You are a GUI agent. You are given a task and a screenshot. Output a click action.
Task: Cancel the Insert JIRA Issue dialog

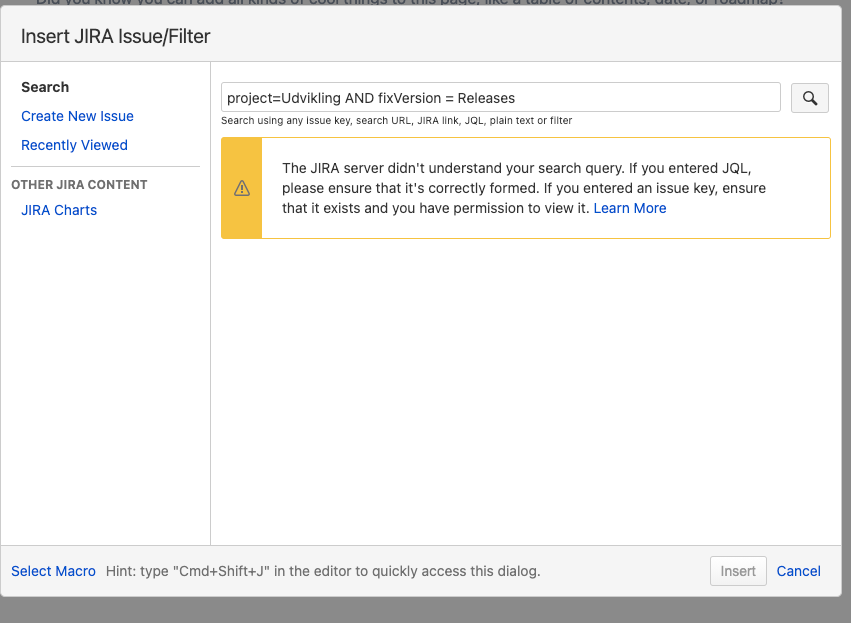[x=798, y=571]
